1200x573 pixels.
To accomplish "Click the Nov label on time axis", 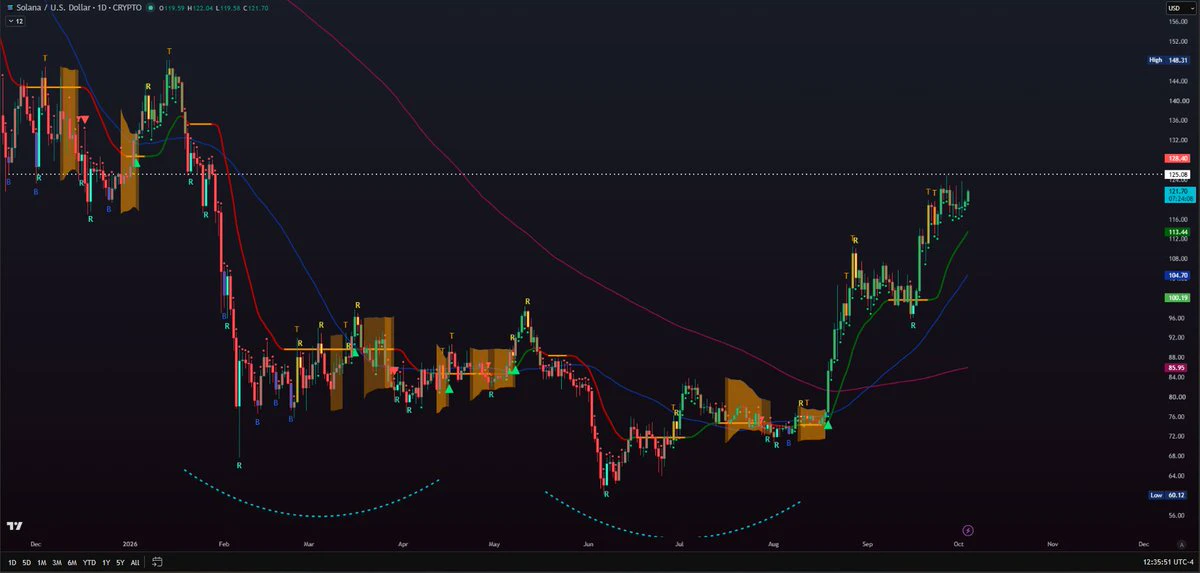I will tap(1052, 543).
